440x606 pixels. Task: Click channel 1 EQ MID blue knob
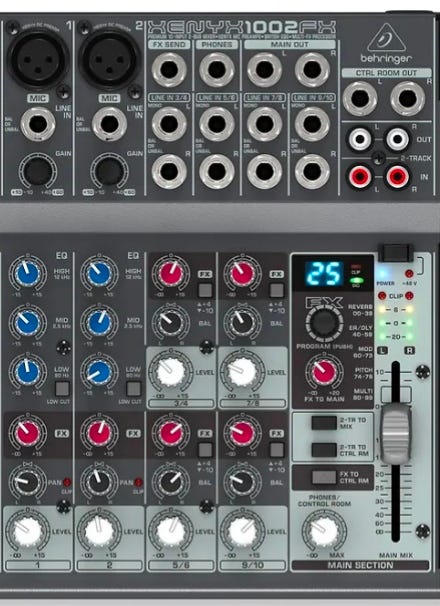click(27, 323)
